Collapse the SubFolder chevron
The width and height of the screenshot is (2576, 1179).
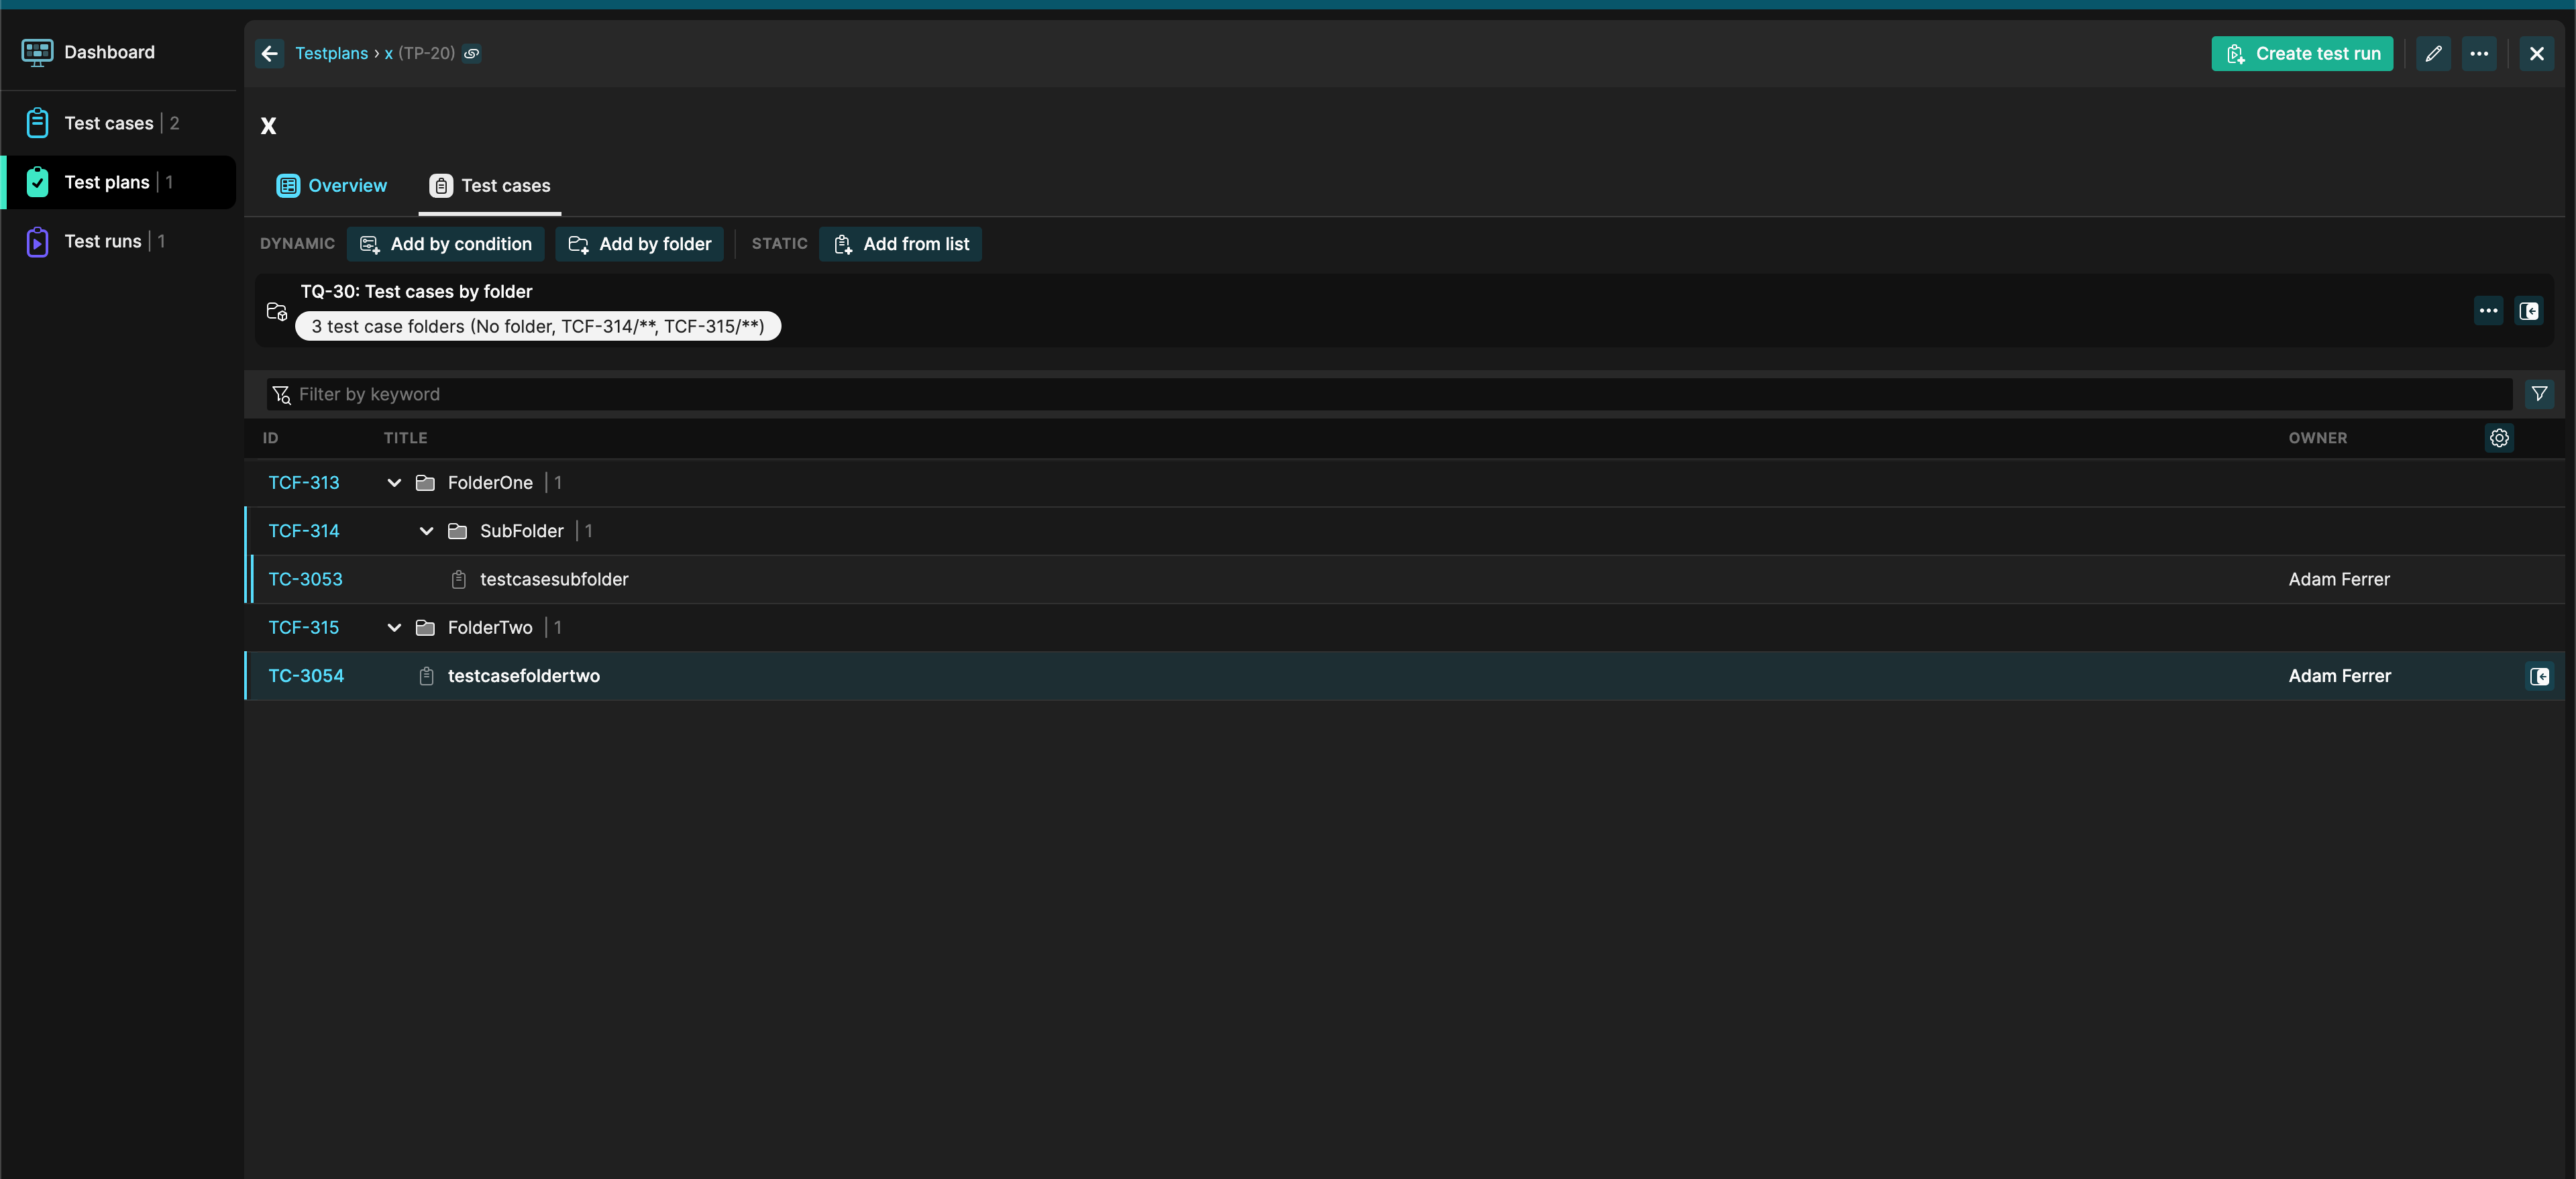[426, 531]
